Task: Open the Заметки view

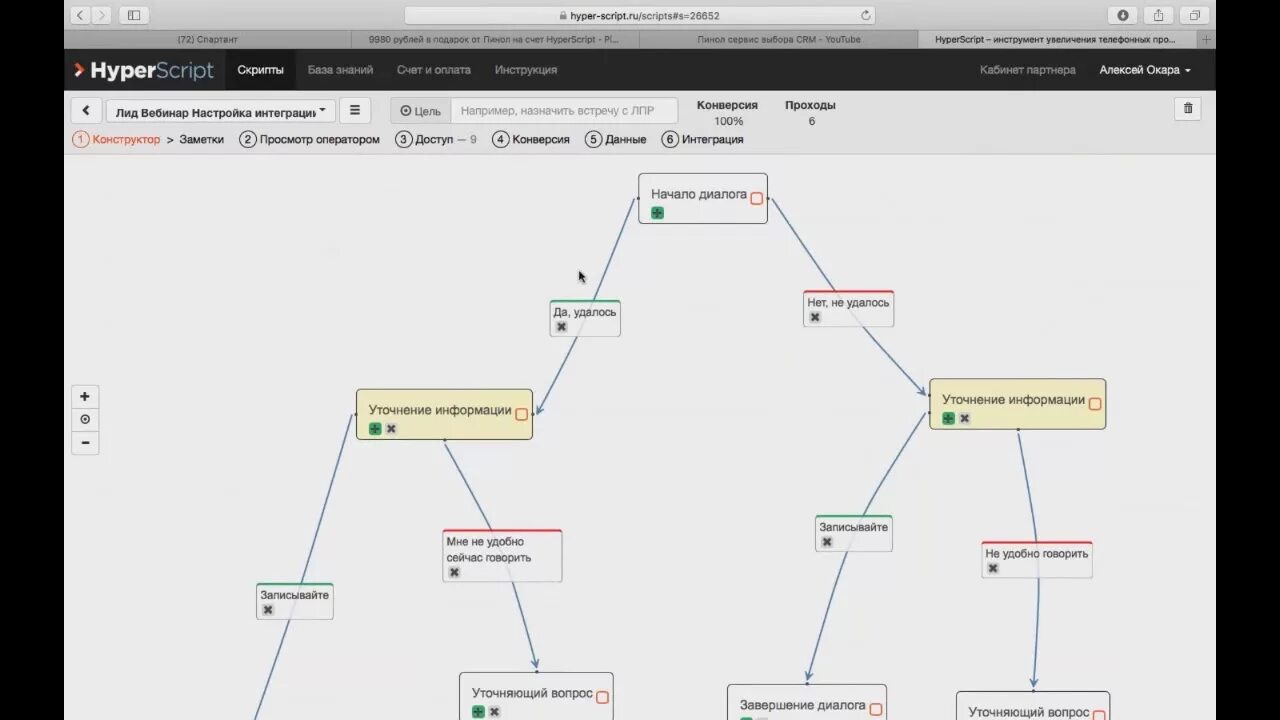Action: tap(202, 139)
